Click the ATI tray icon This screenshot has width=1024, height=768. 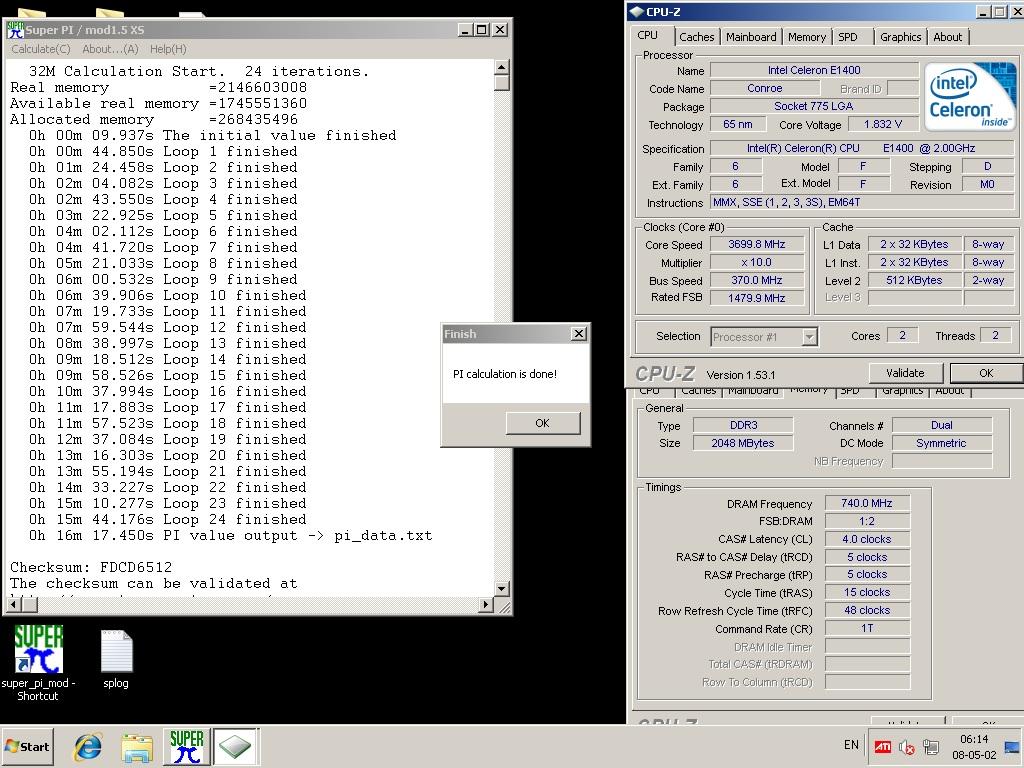tap(882, 746)
